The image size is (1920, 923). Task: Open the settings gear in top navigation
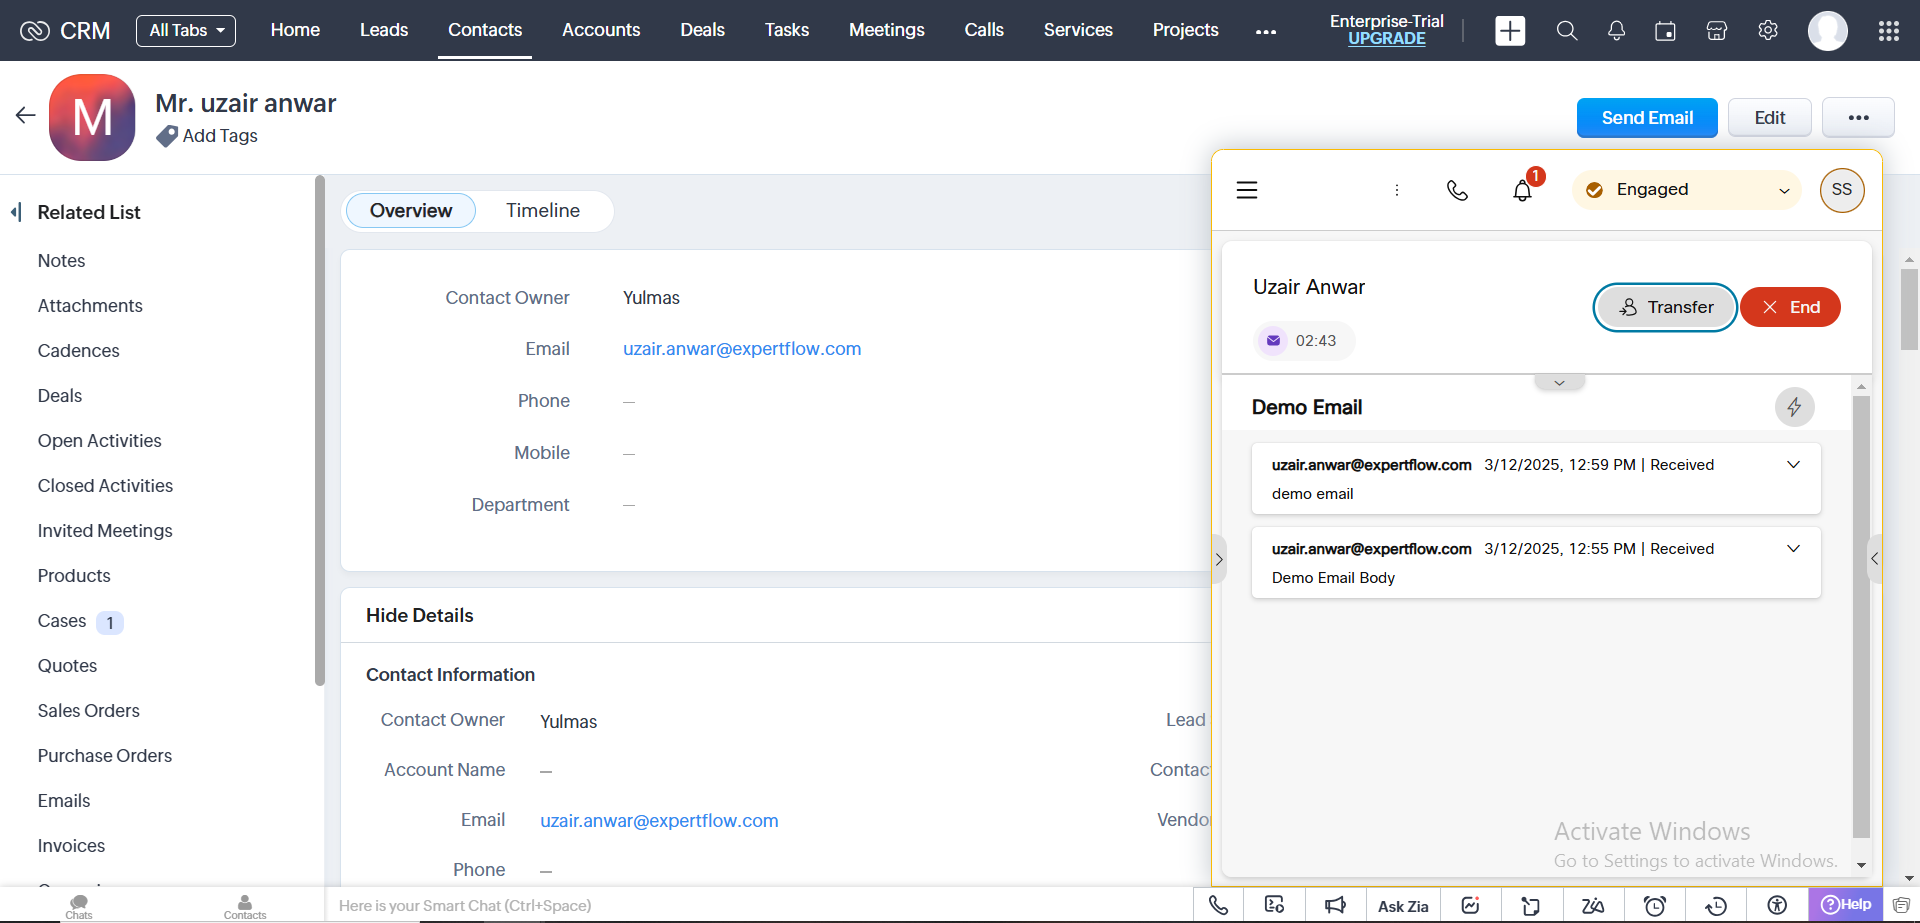1768,31
